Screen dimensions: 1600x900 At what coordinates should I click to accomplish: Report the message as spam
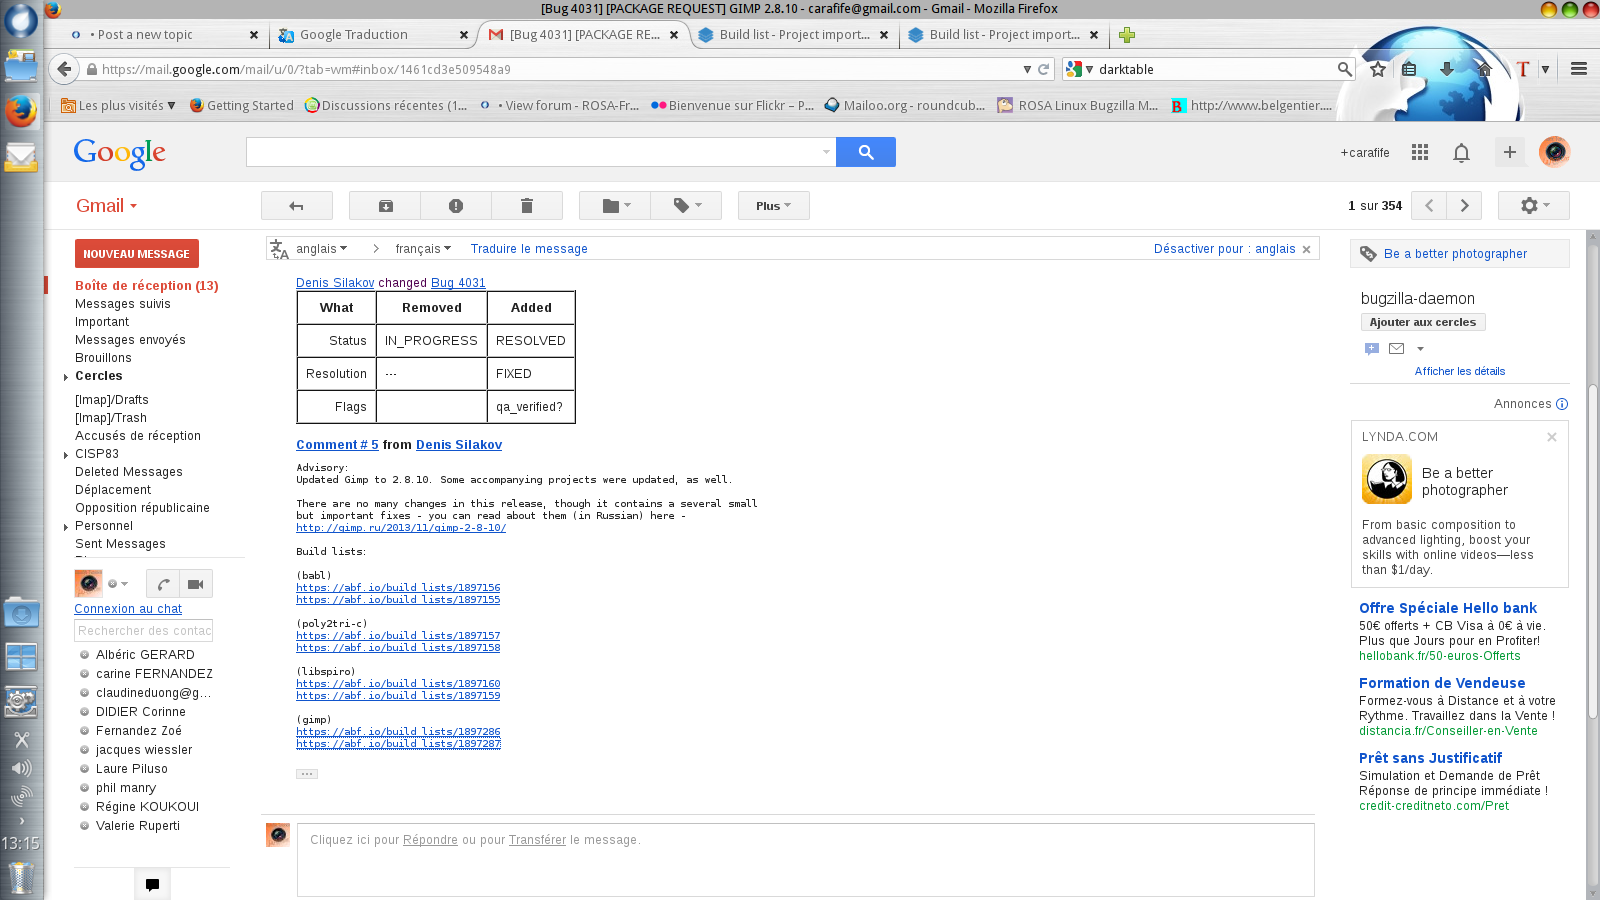coord(456,206)
